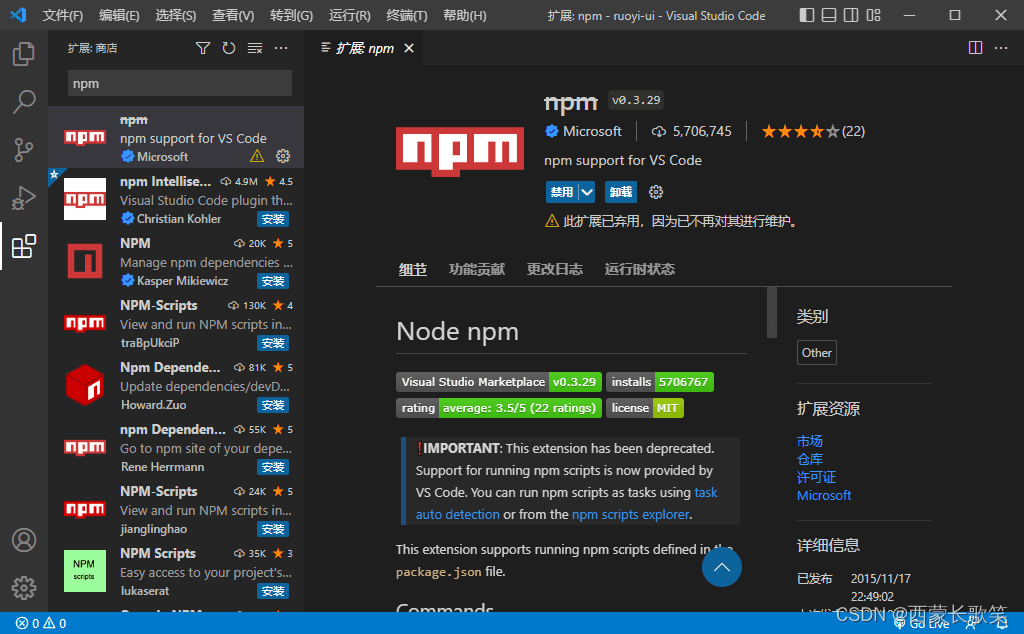Viewport: 1024px width, 634px height.
Task: Toggle primary side bar layout button
Action: tap(807, 15)
